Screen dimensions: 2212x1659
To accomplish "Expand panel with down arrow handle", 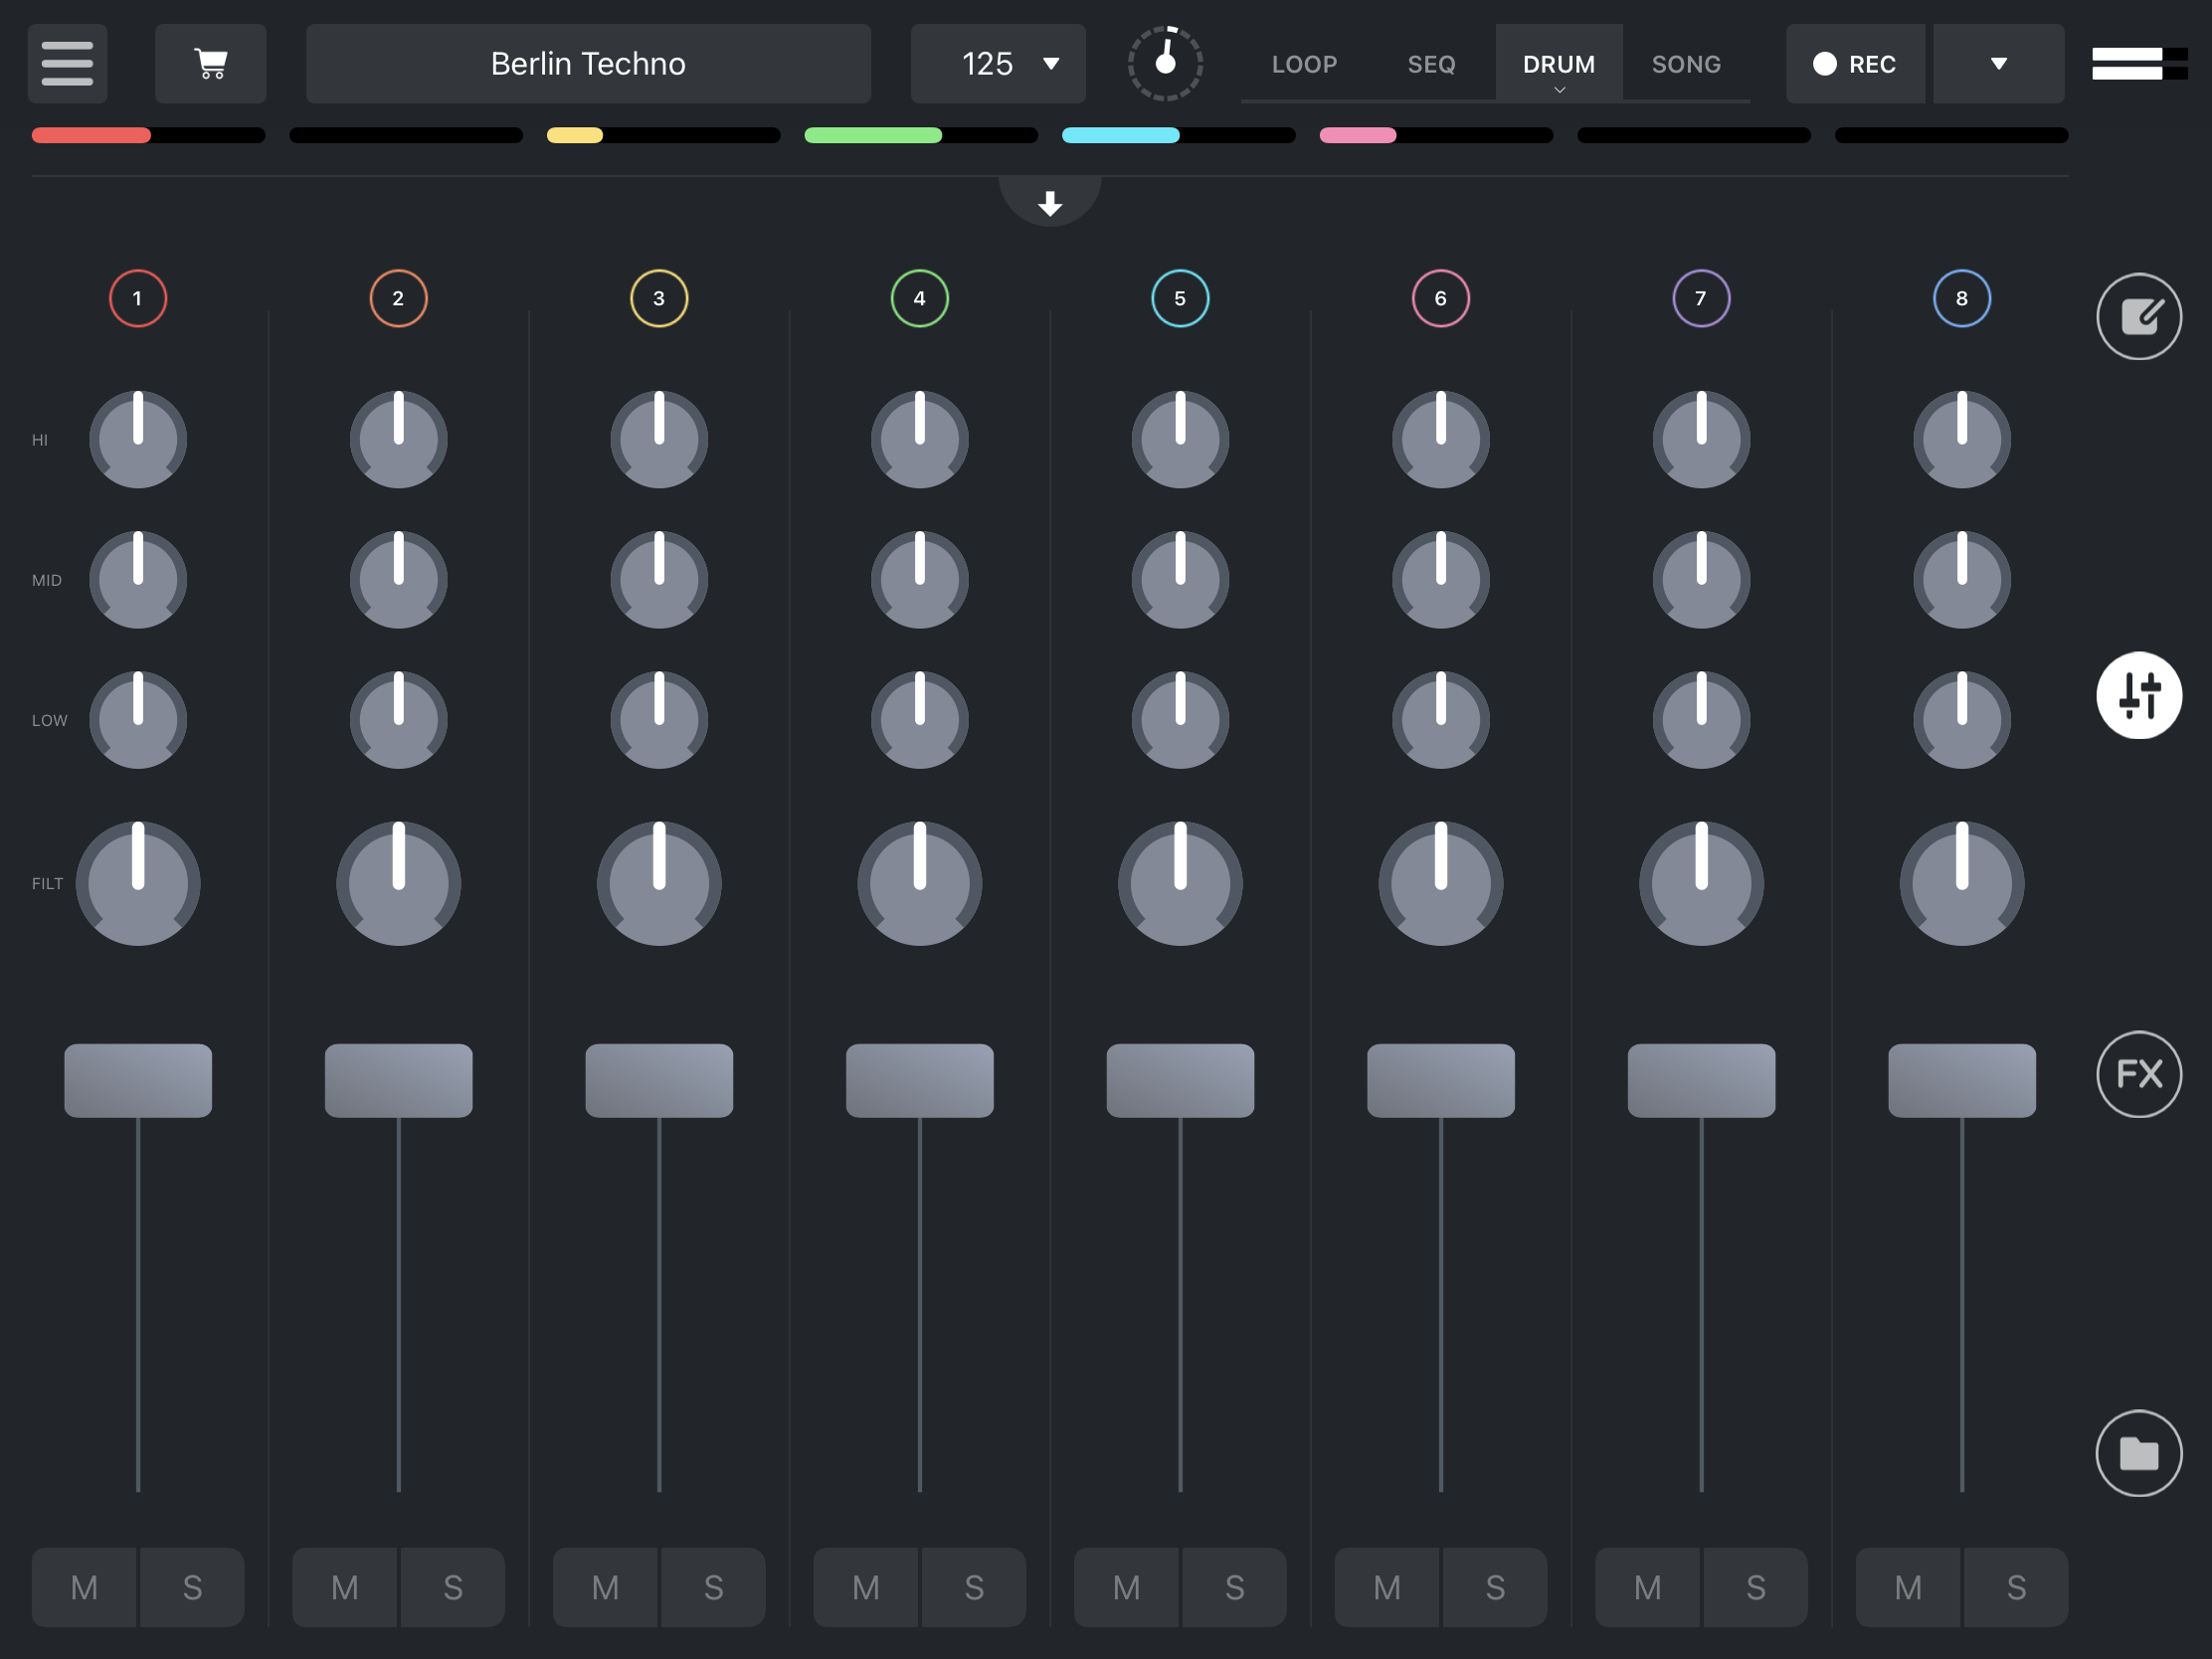I will [1049, 204].
